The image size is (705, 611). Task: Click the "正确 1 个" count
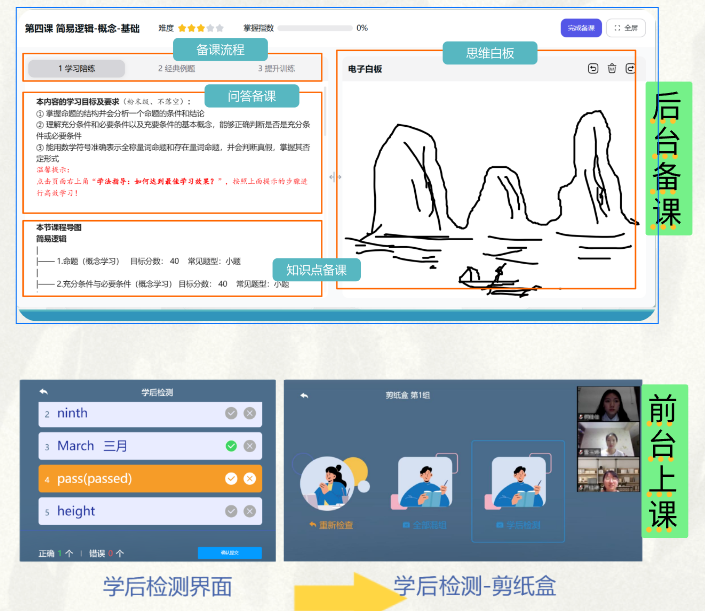(x=56, y=553)
